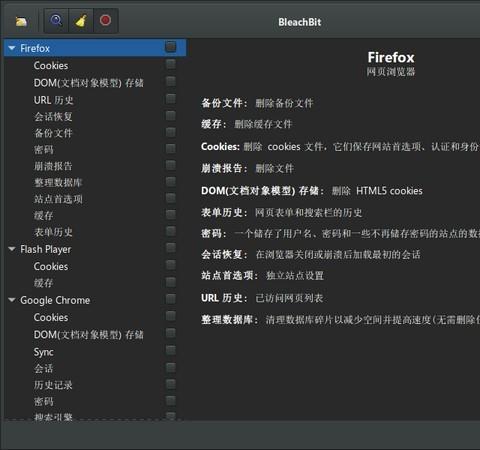
Task: Enable the 表单历史 checkbox
Action: click(171, 231)
